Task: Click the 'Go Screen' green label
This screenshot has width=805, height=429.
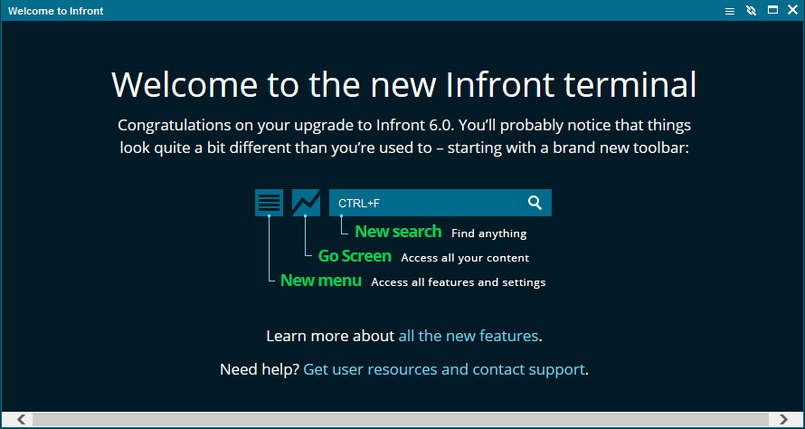Action: (x=355, y=256)
